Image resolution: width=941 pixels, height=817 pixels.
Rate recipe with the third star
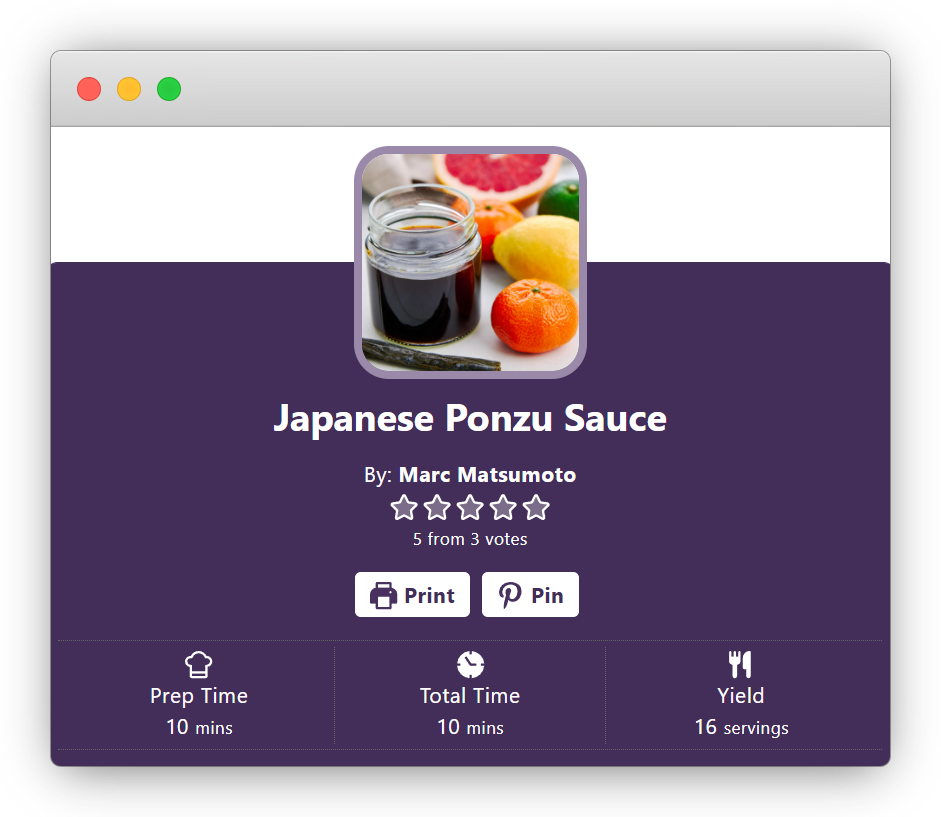point(470,508)
